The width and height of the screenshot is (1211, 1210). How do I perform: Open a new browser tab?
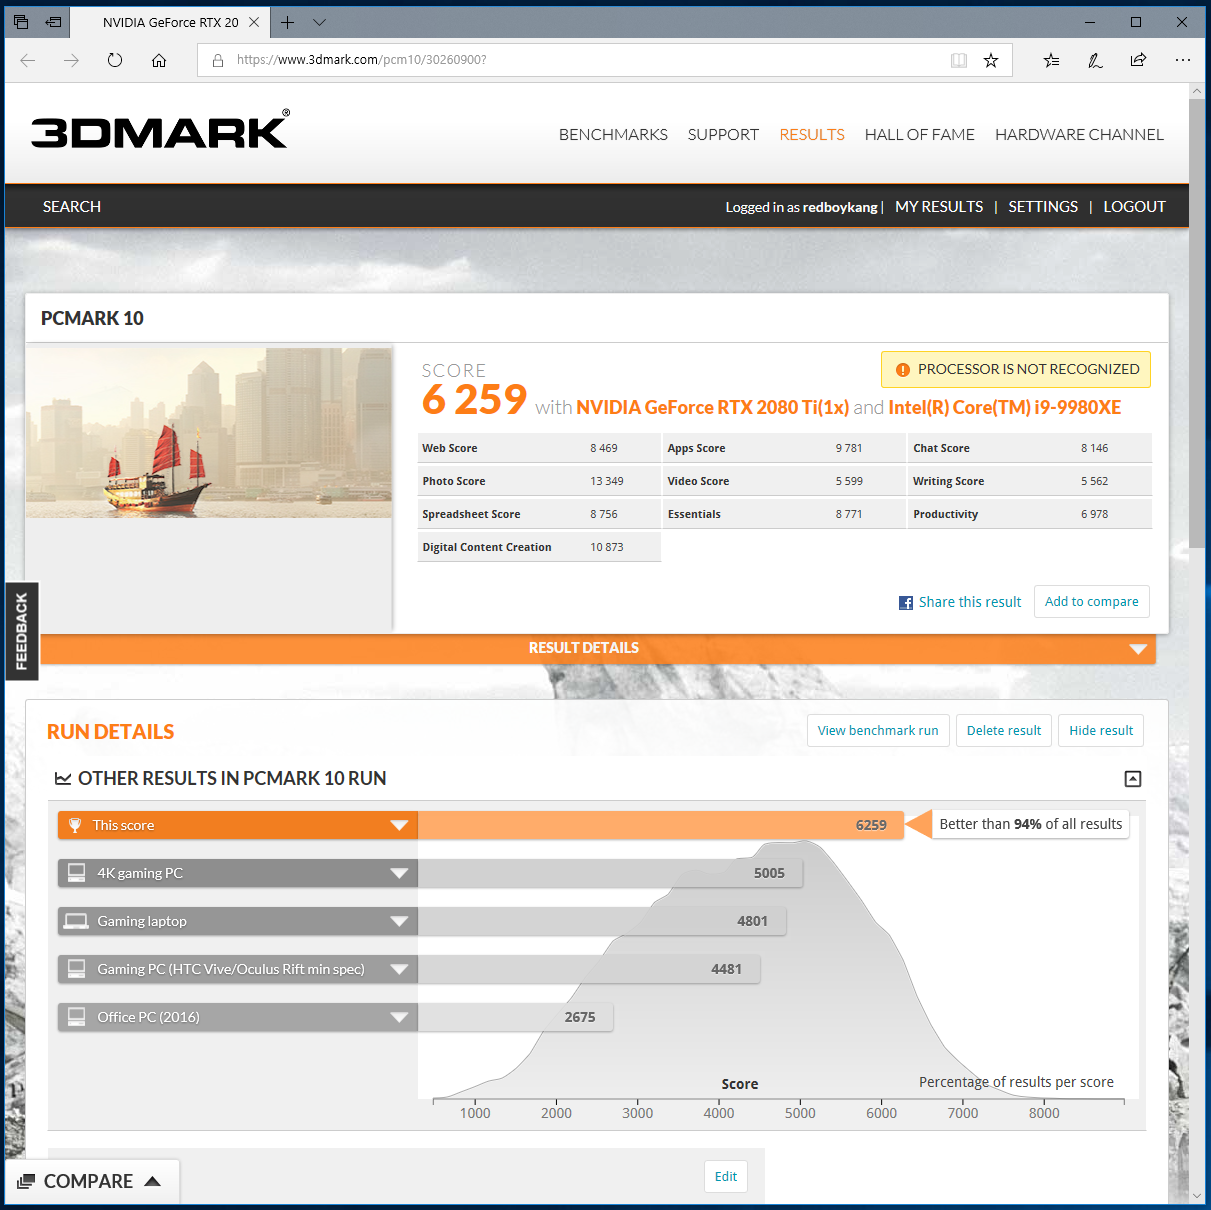288,22
